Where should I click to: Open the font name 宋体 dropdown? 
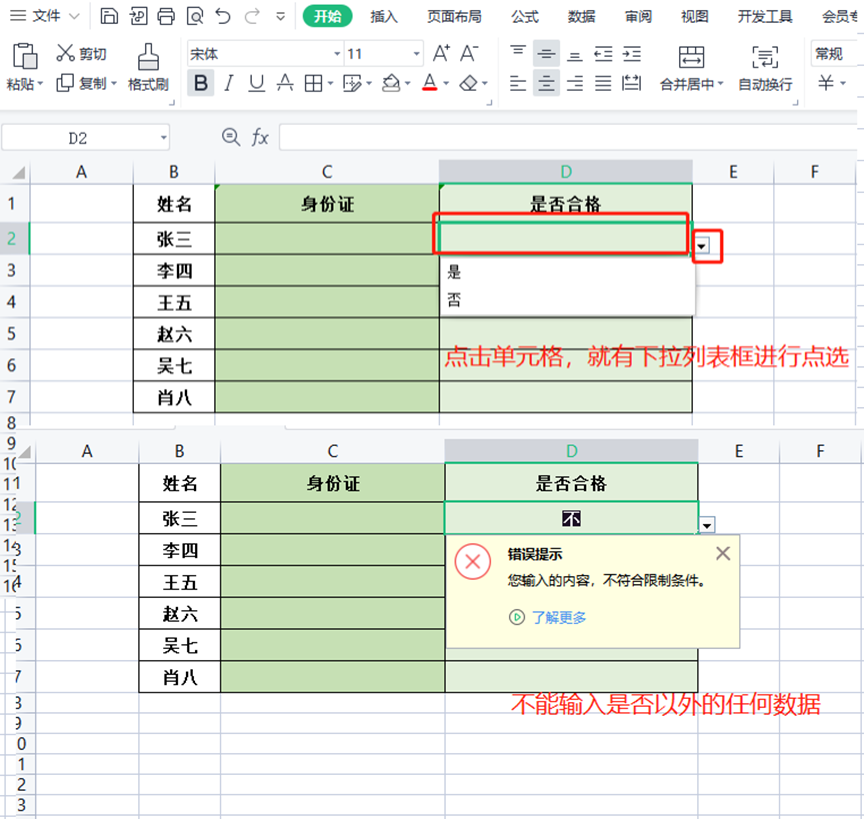click(x=337, y=54)
